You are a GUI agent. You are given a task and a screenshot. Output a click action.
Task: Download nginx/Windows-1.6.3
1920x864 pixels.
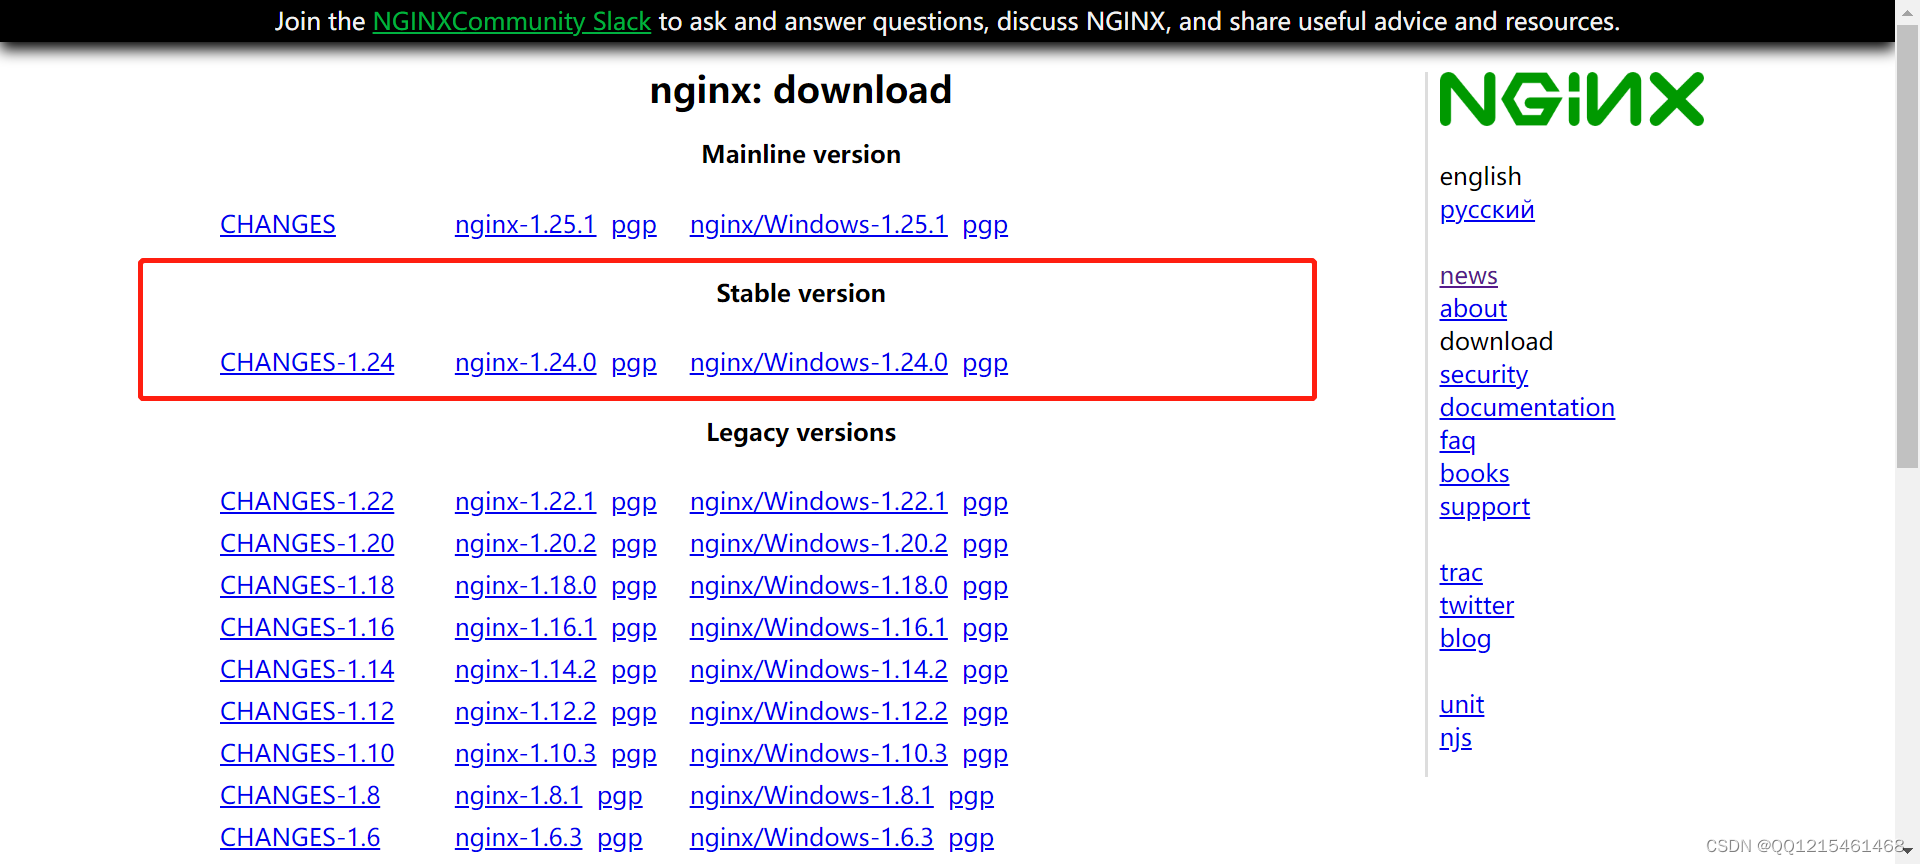click(x=811, y=837)
